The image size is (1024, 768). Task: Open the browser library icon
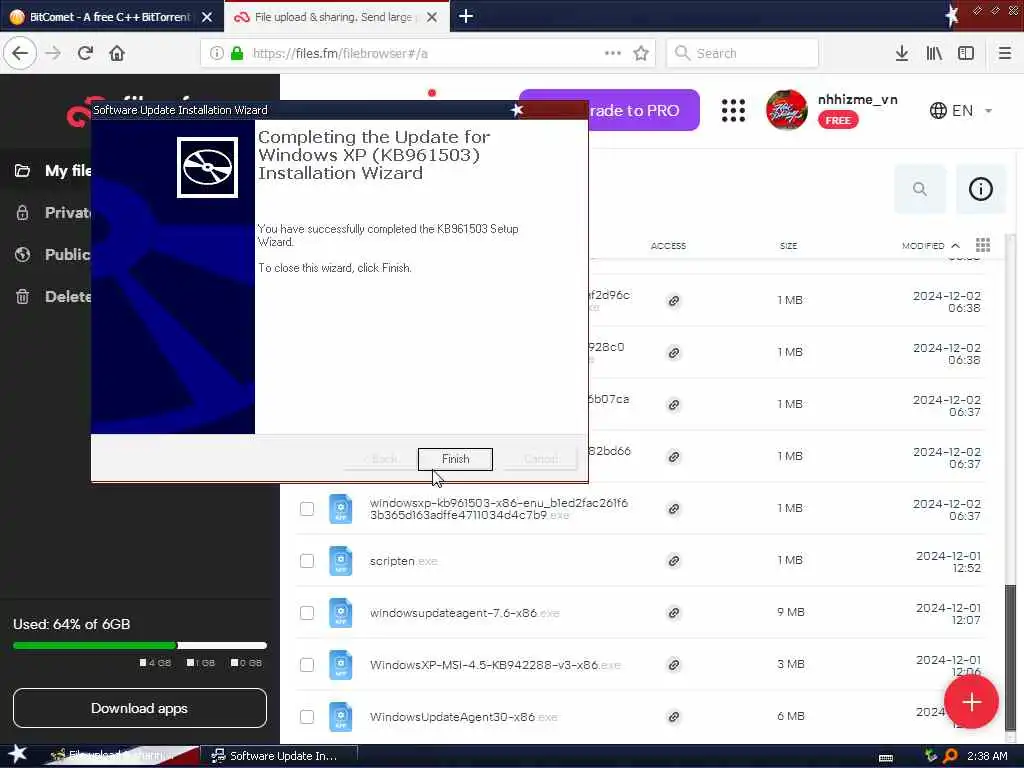point(934,54)
